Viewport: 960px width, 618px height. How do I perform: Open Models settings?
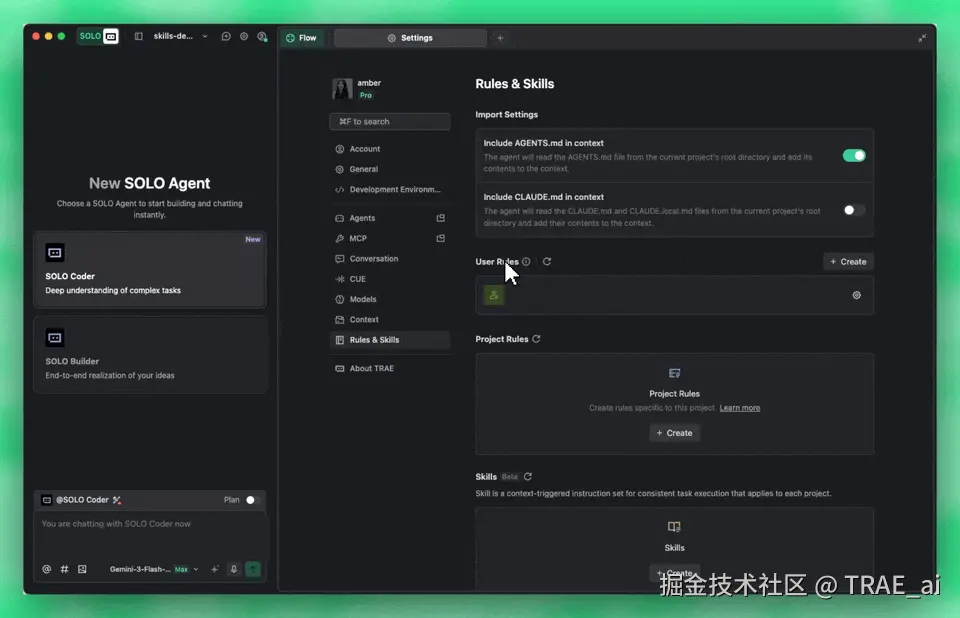tap(390, 299)
